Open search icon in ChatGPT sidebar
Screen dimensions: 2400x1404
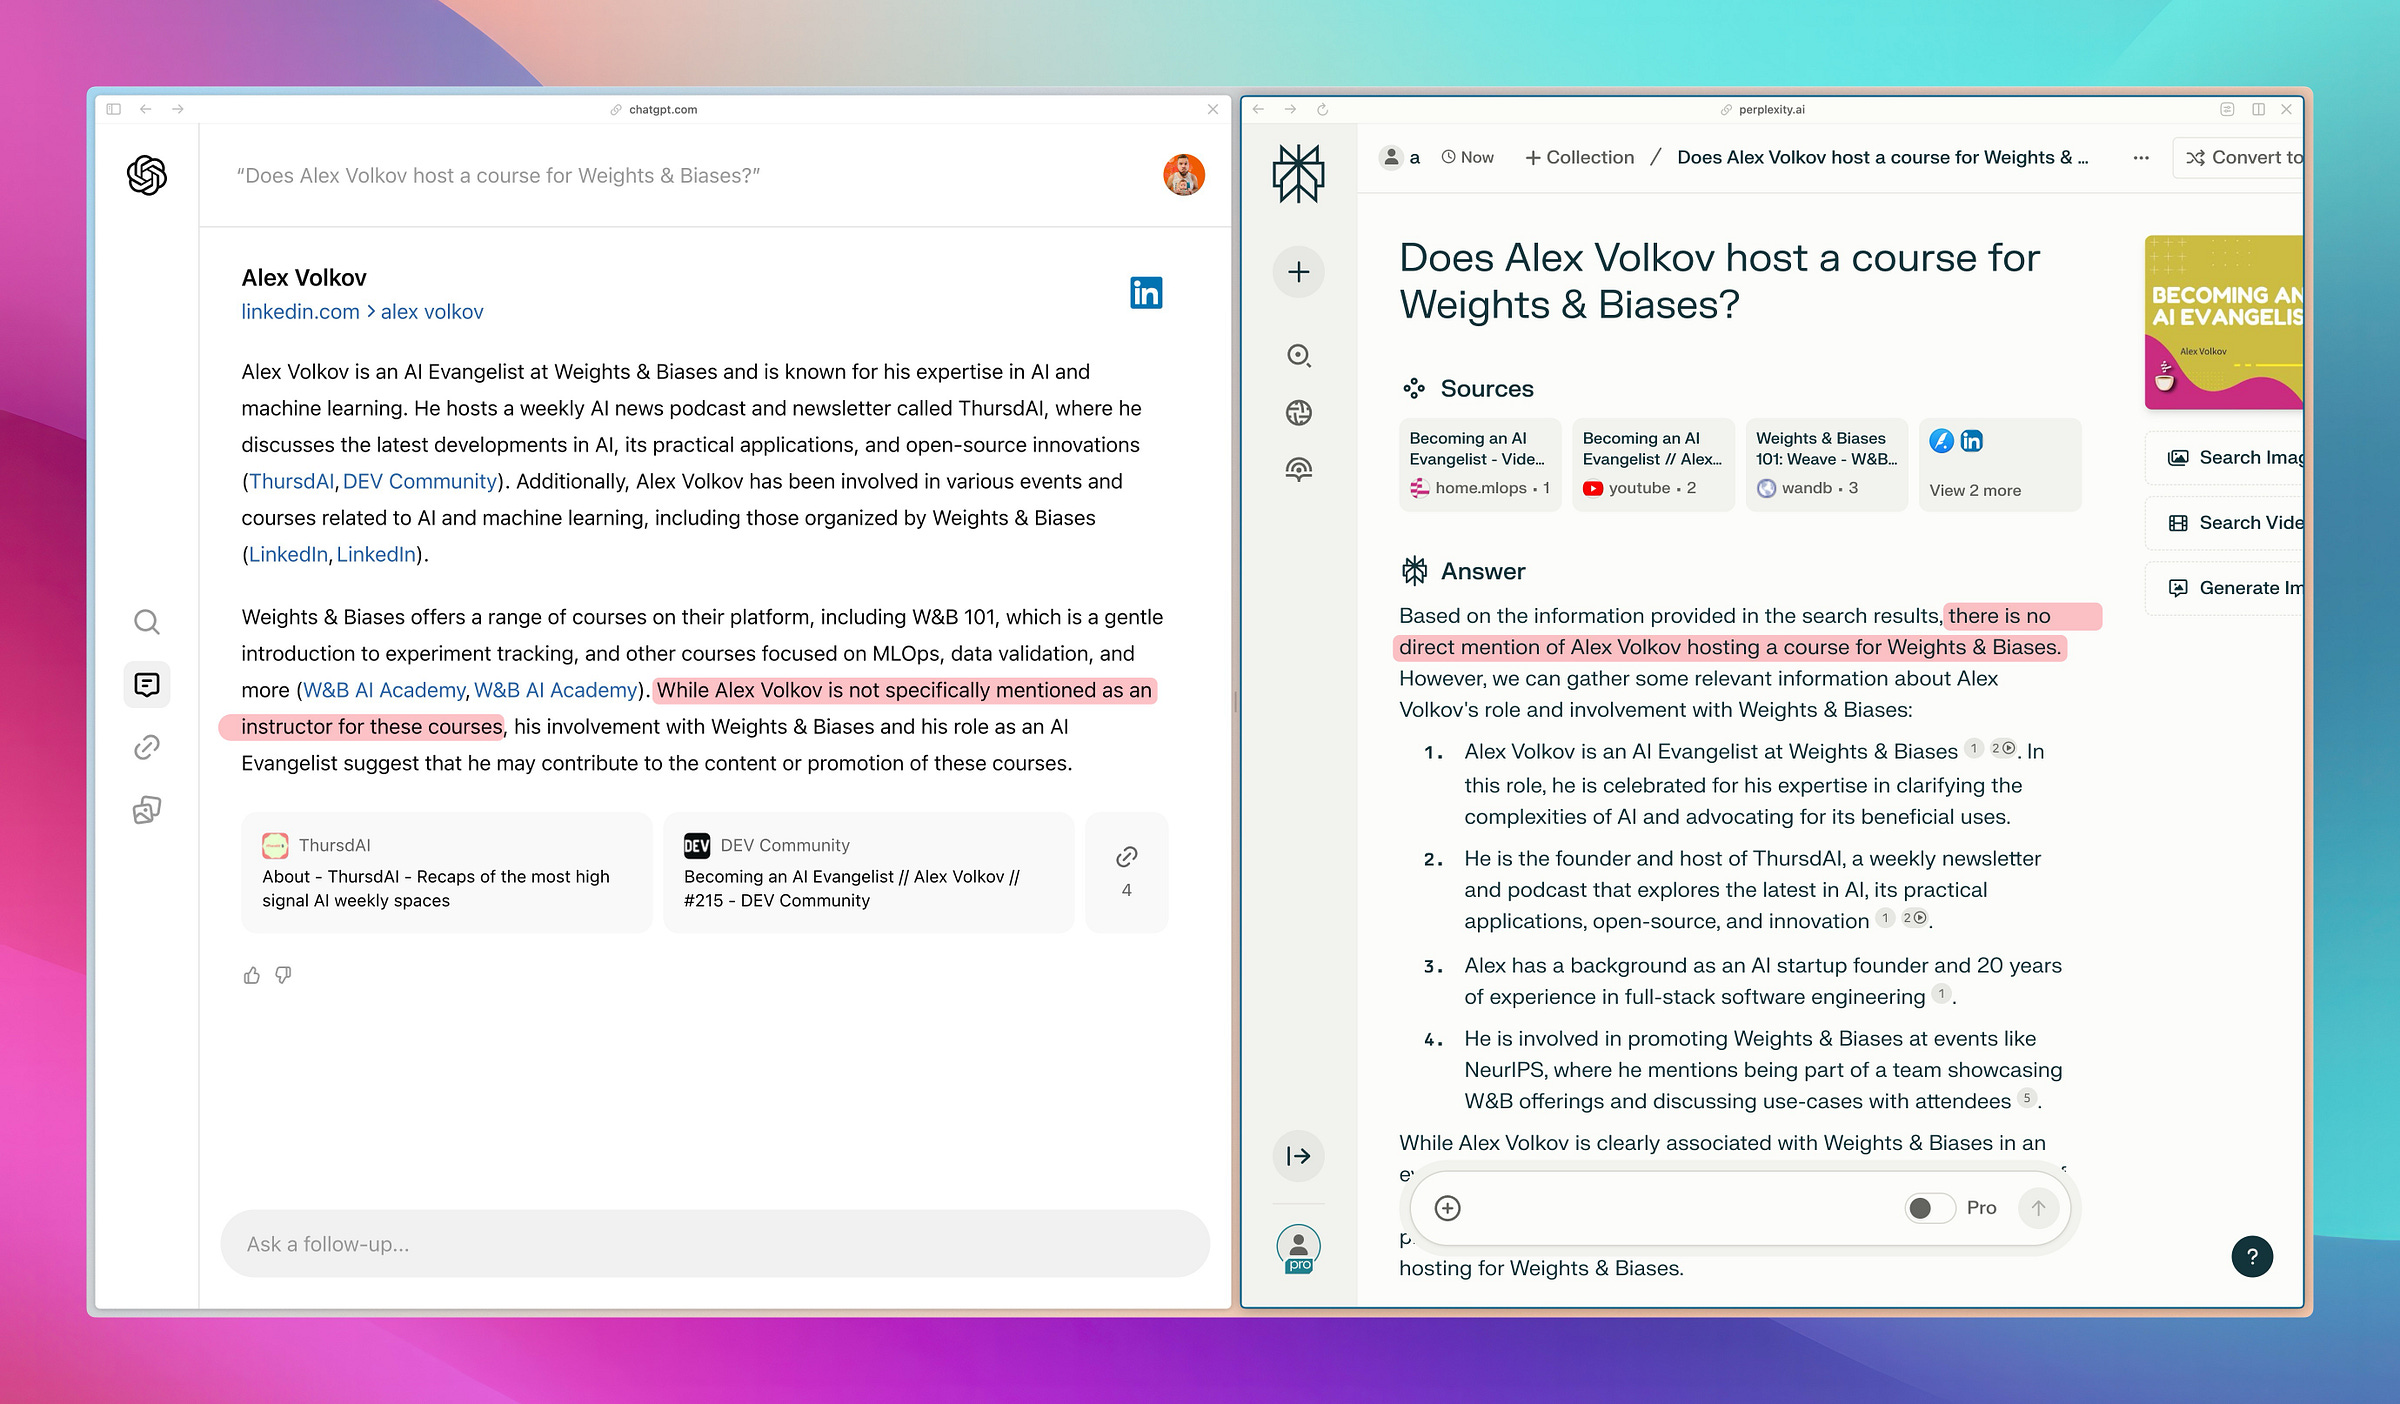pos(147,622)
